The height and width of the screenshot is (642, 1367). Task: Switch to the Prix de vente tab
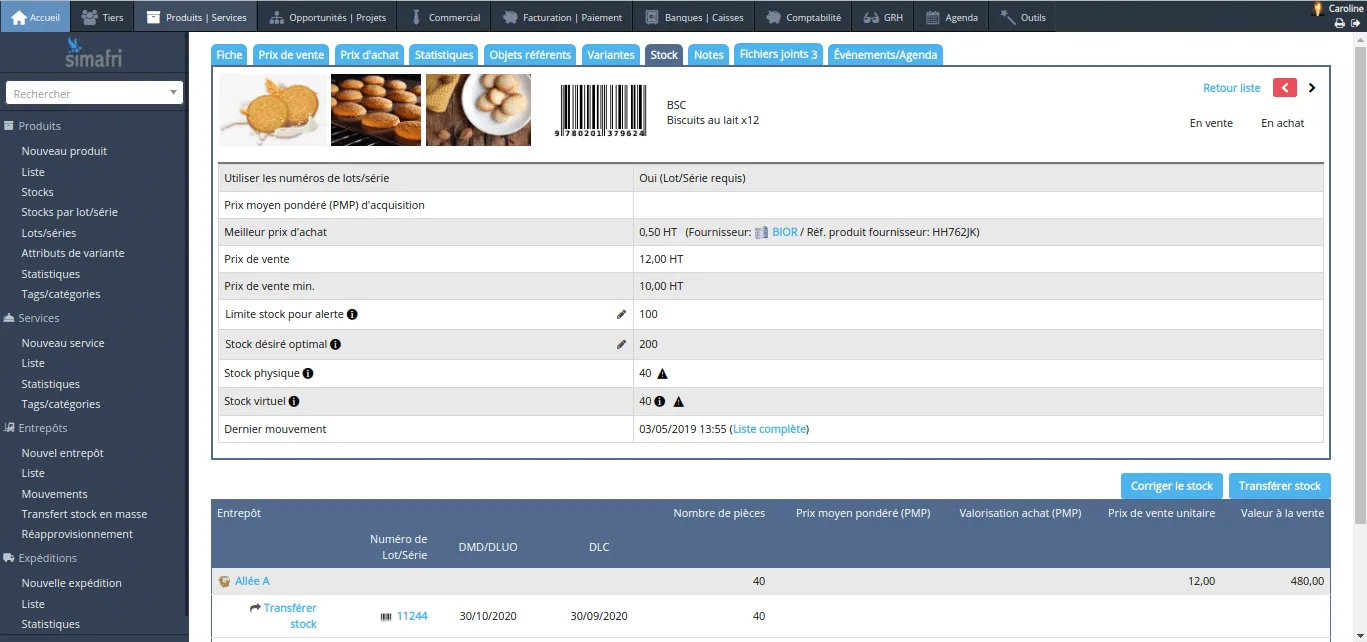pos(291,55)
